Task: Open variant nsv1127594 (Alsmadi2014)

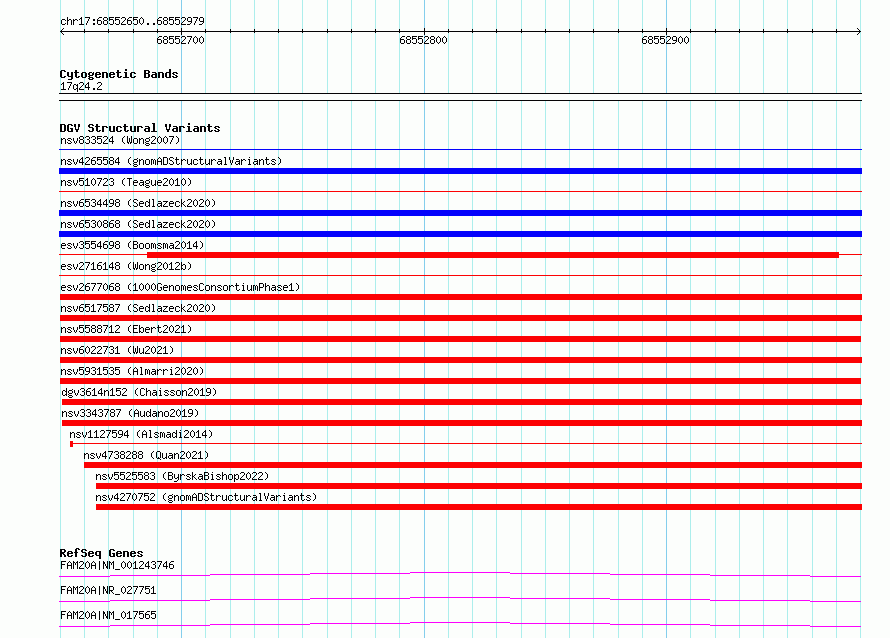Action: pos(141,434)
